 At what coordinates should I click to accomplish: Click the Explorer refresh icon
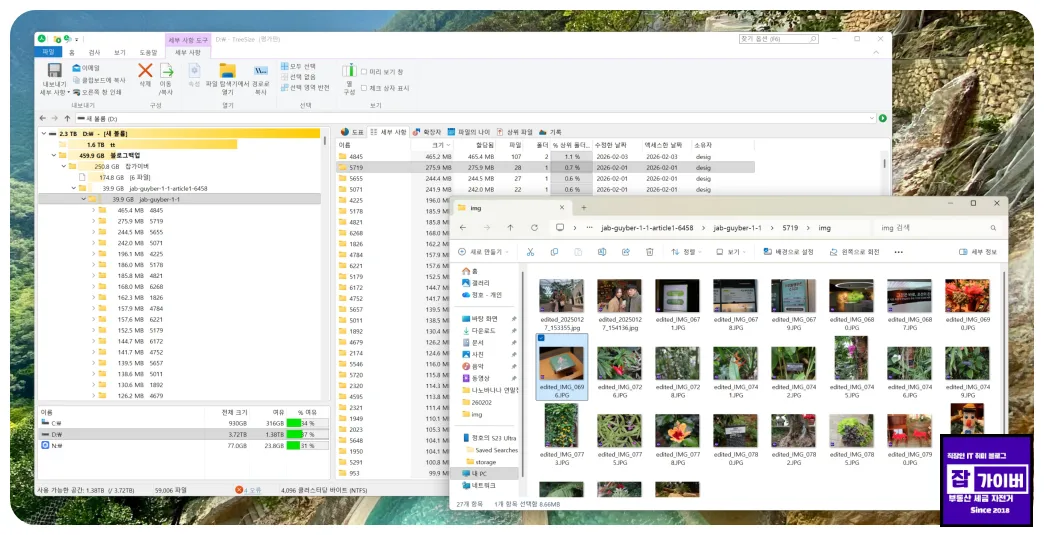pos(534,228)
